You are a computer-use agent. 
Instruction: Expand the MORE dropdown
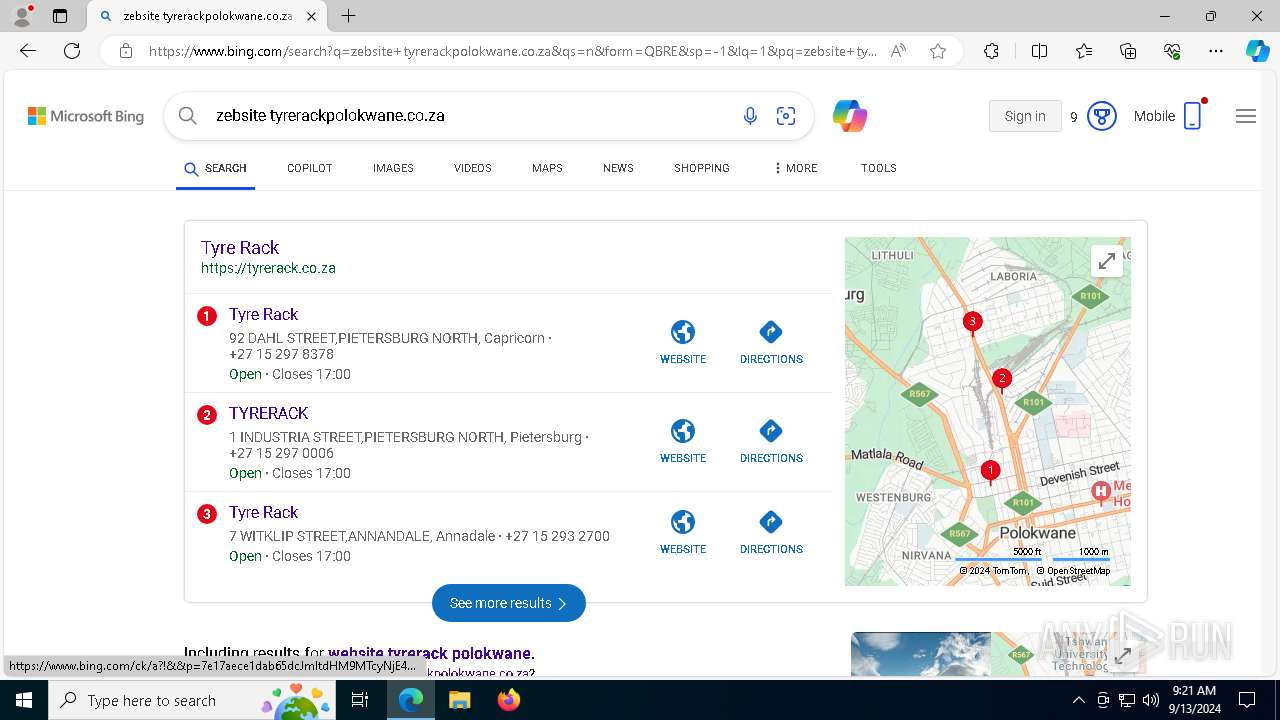(x=796, y=168)
